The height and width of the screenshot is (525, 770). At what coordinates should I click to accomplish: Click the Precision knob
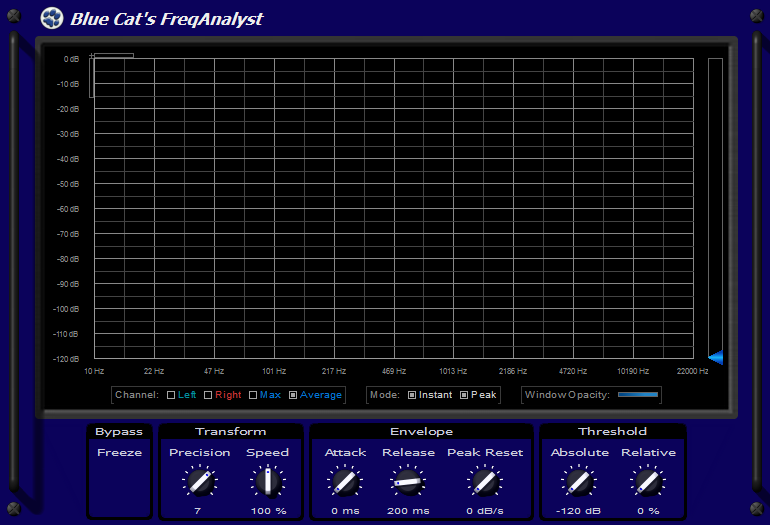pos(200,482)
